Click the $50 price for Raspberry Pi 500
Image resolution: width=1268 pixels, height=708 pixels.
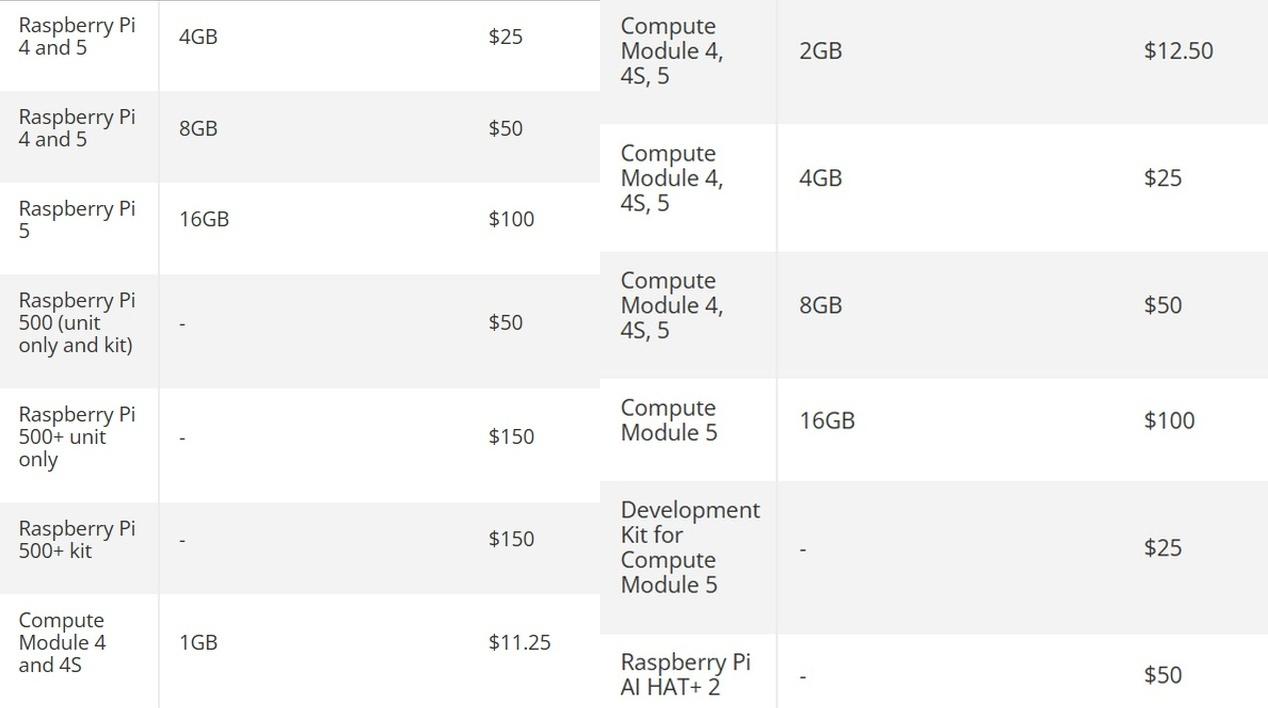[505, 323]
